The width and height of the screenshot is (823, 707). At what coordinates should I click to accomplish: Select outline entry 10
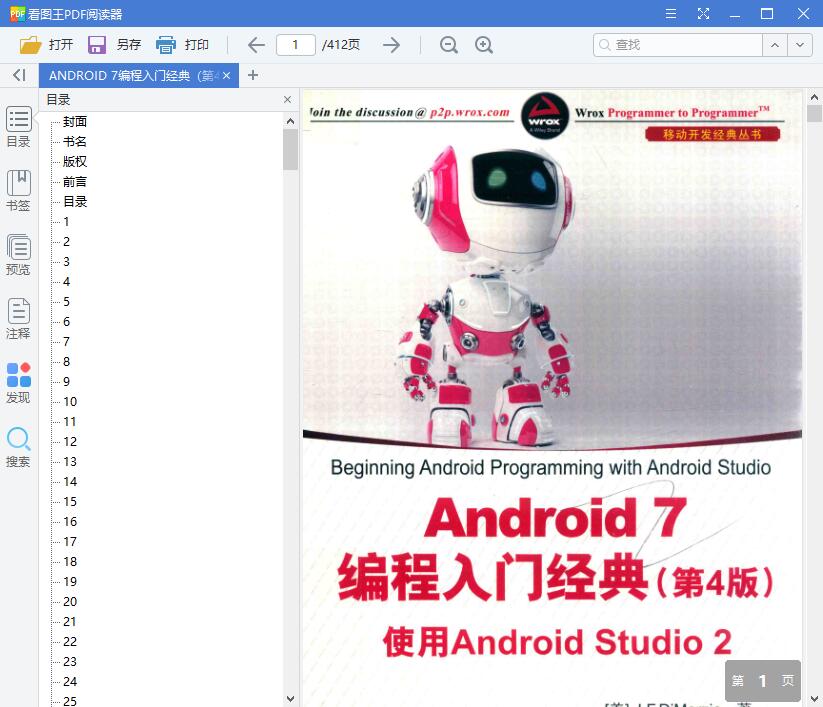[70, 402]
